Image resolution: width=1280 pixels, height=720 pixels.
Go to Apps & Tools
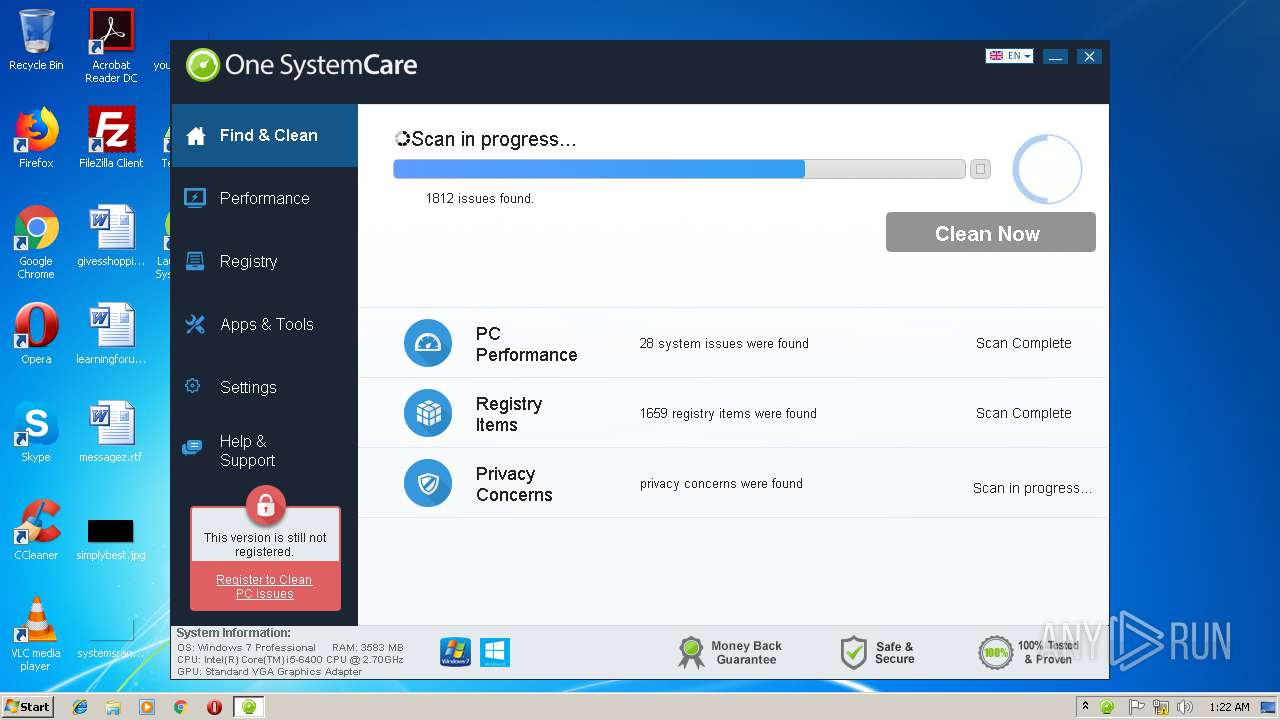click(x=264, y=324)
